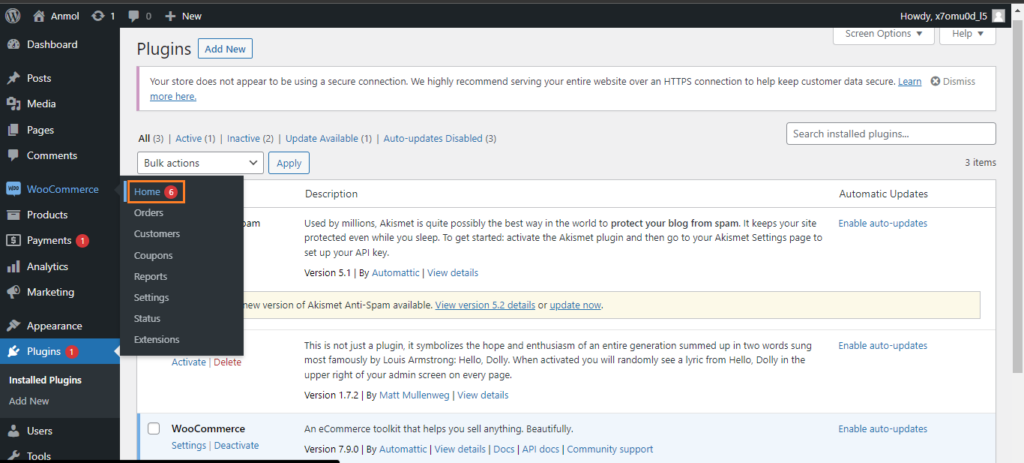1024x463 pixels.
Task: Tick the checkbox beside WooCommerce plugin row
Action: click(153, 428)
